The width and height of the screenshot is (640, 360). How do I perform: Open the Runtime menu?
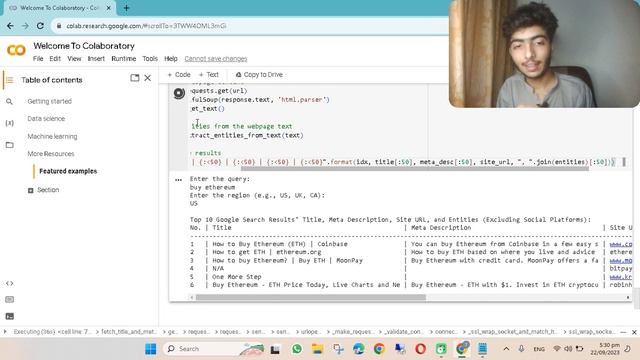coord(124,59)
